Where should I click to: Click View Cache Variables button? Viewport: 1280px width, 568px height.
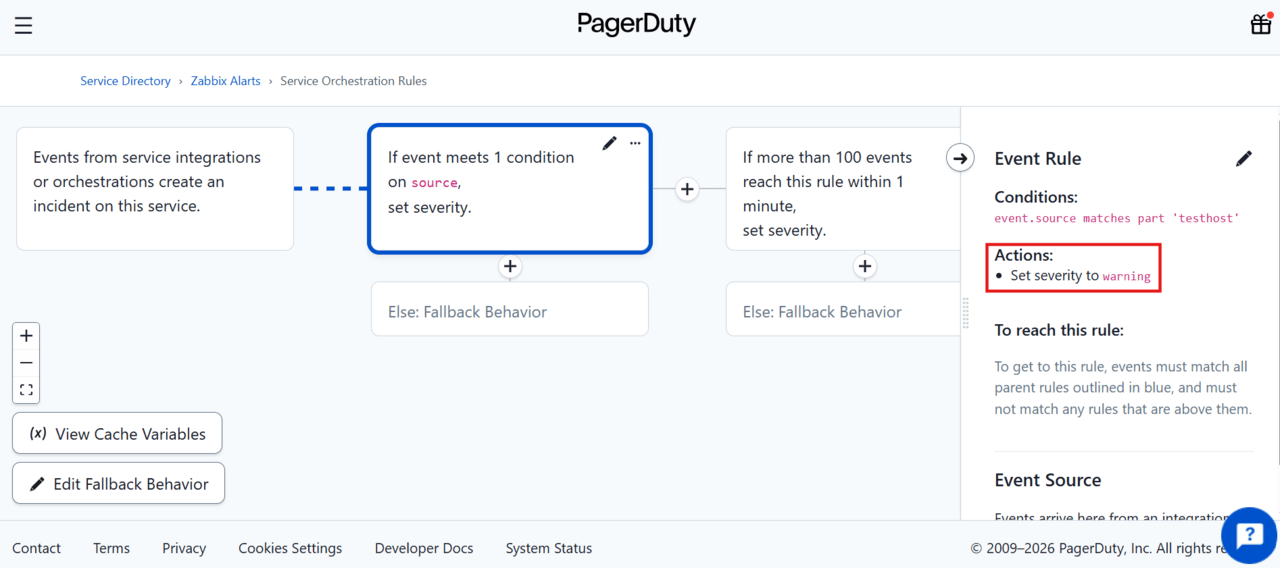pos(117,433)
